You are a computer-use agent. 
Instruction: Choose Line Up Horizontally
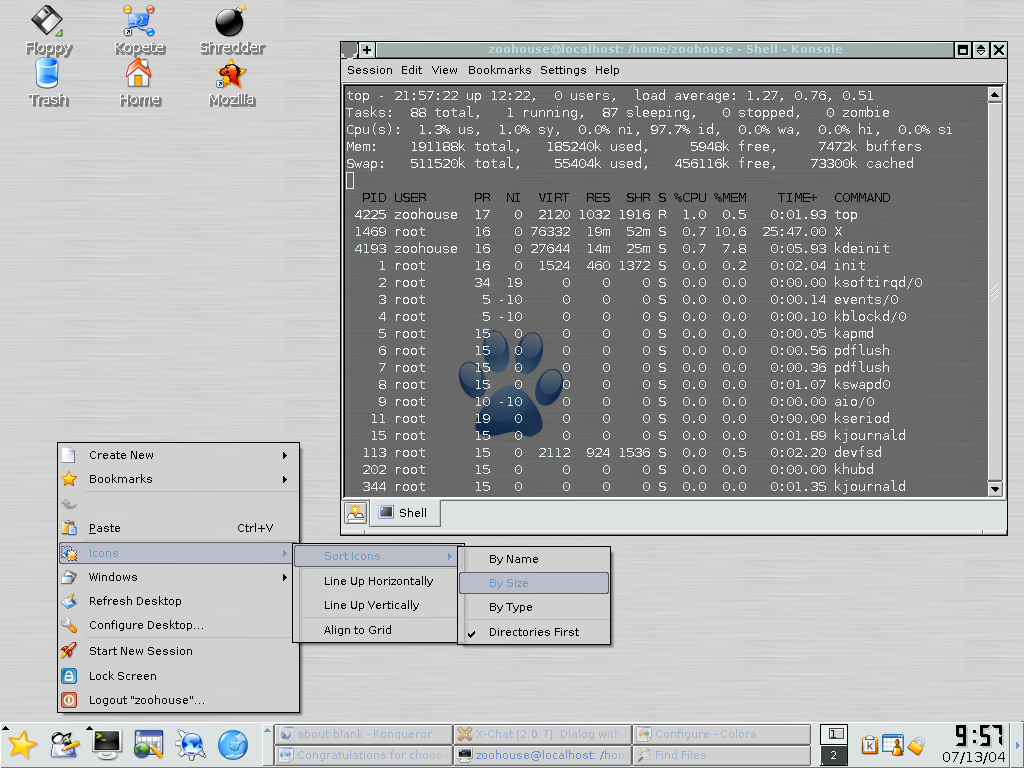376,581
